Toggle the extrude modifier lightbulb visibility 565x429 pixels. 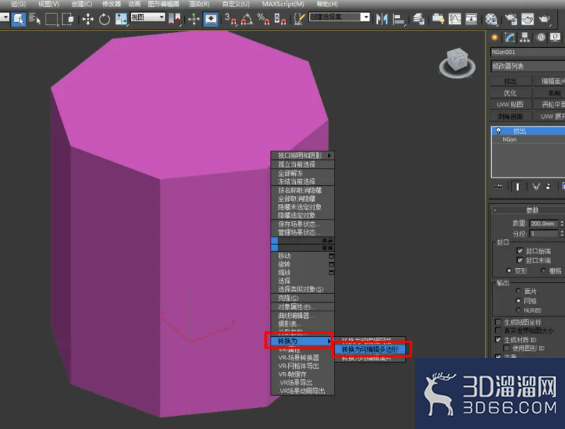(498, 130)
